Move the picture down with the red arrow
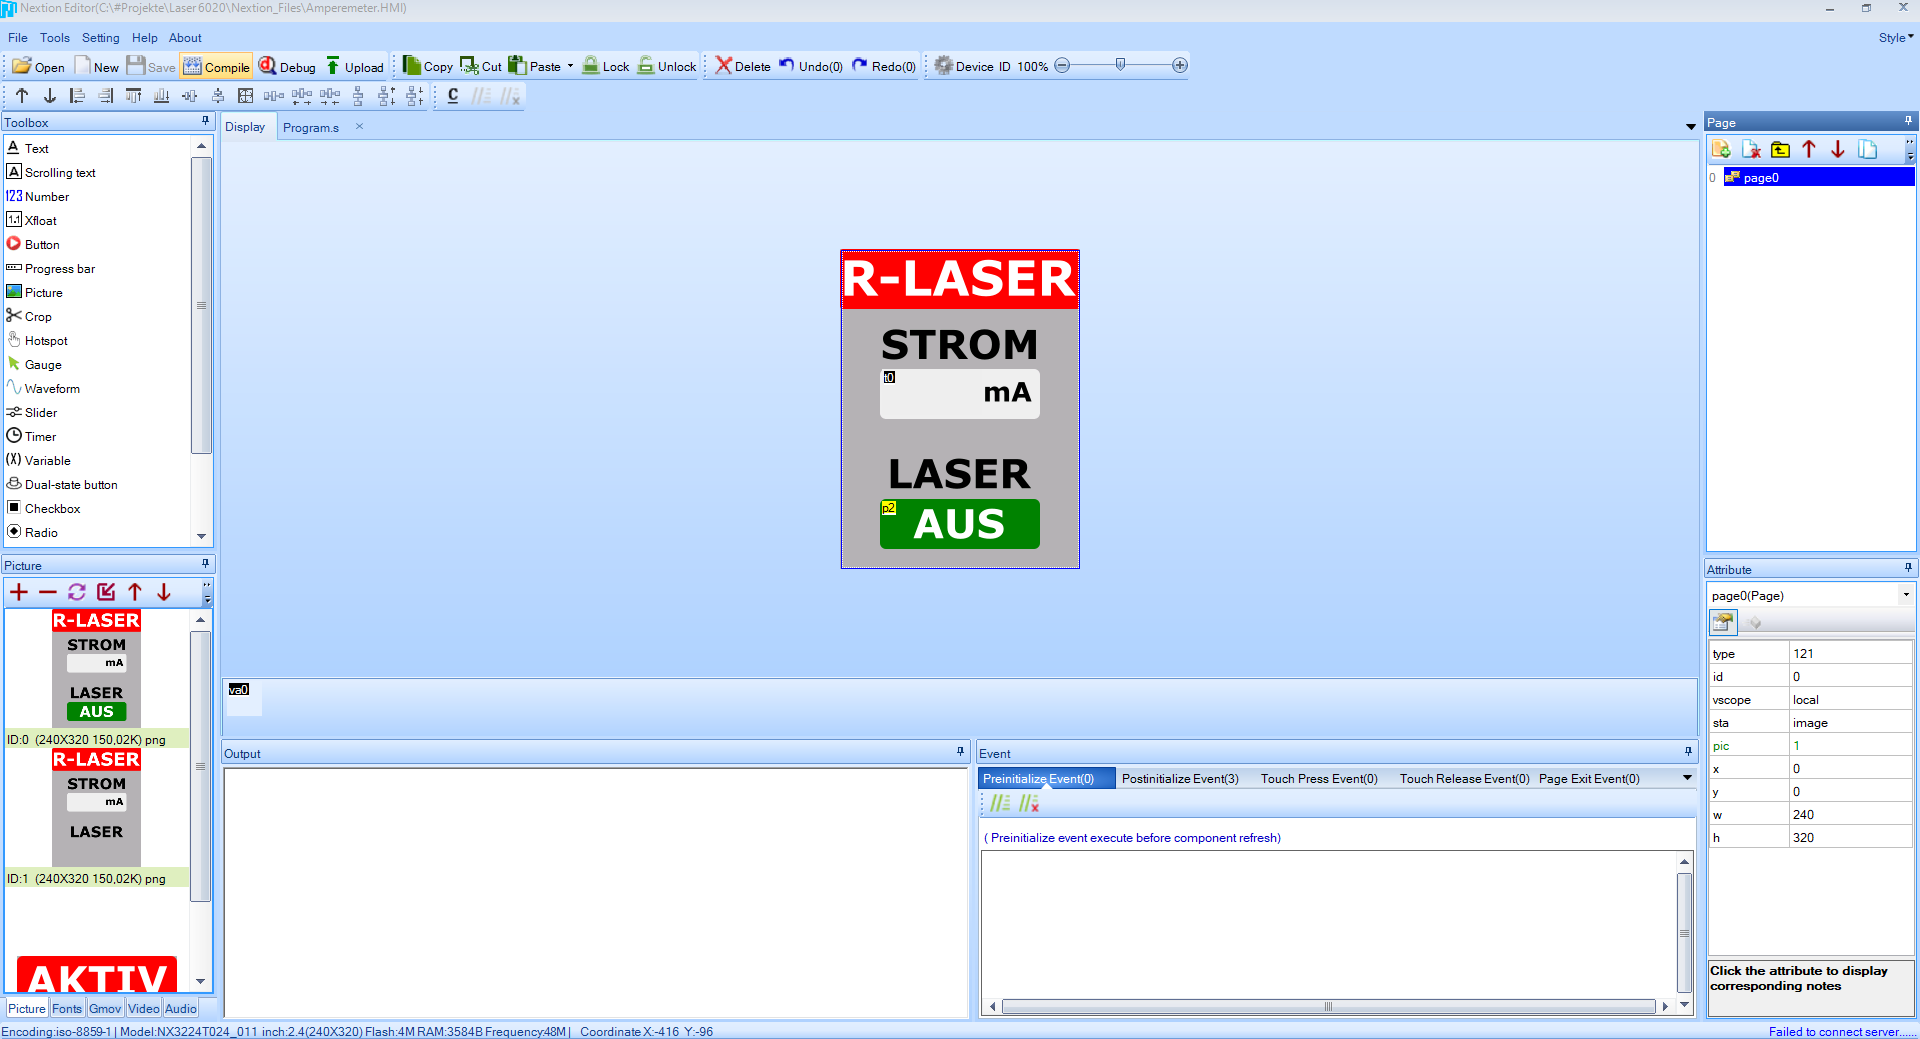 click(x=164, y=592)
